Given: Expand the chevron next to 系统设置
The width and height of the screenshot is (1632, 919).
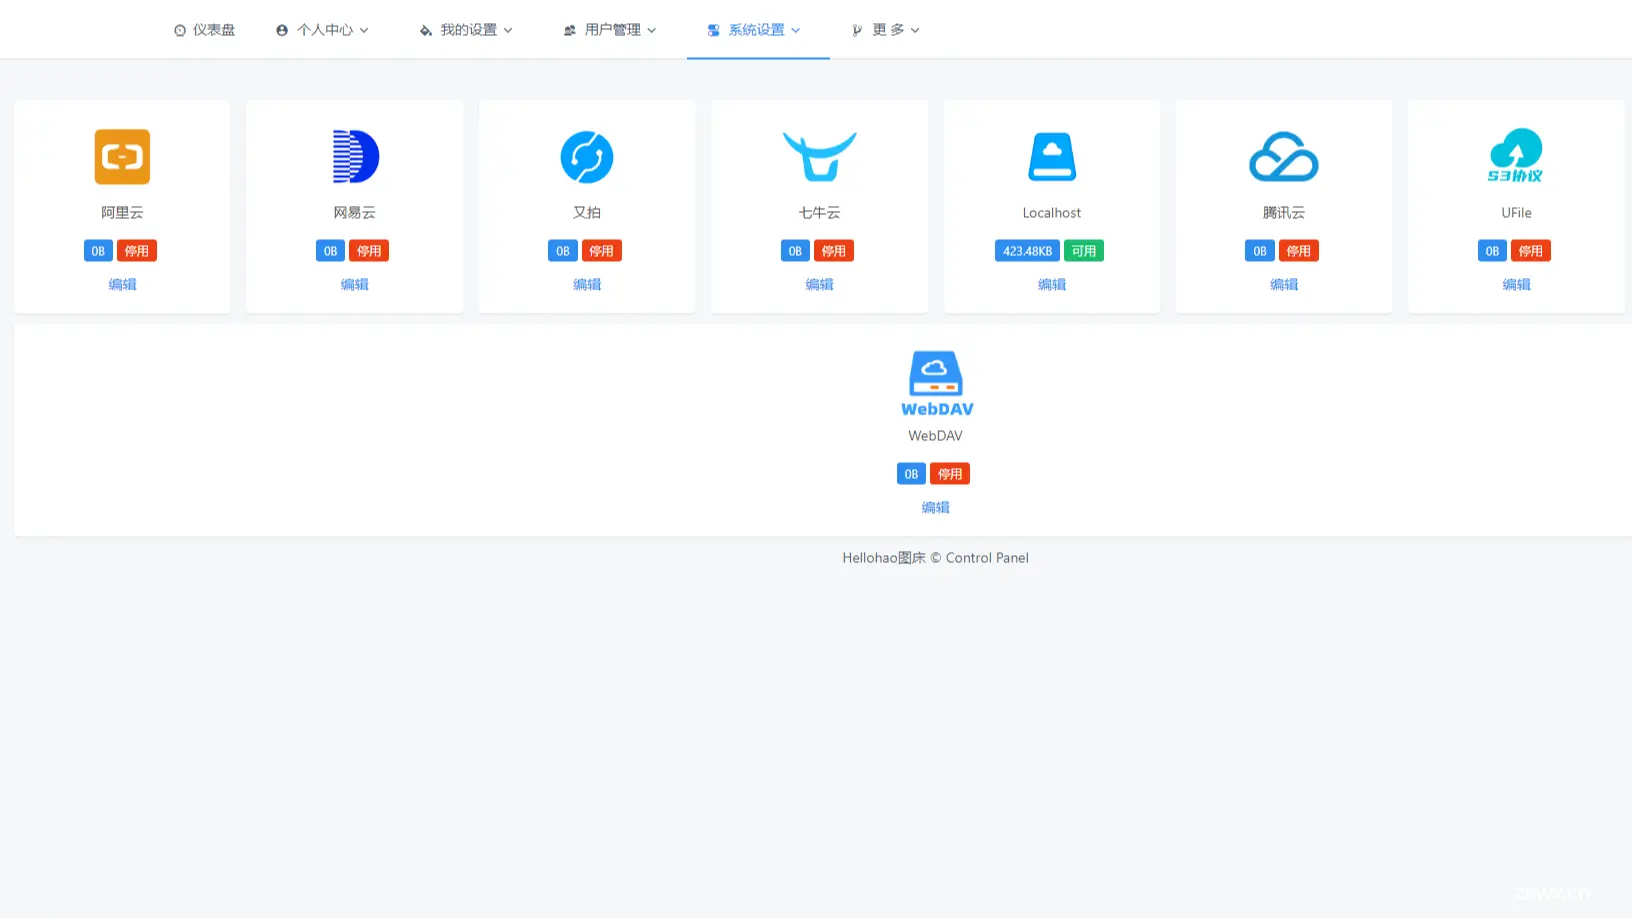Looking at the screenshot, I should point(796,31).
